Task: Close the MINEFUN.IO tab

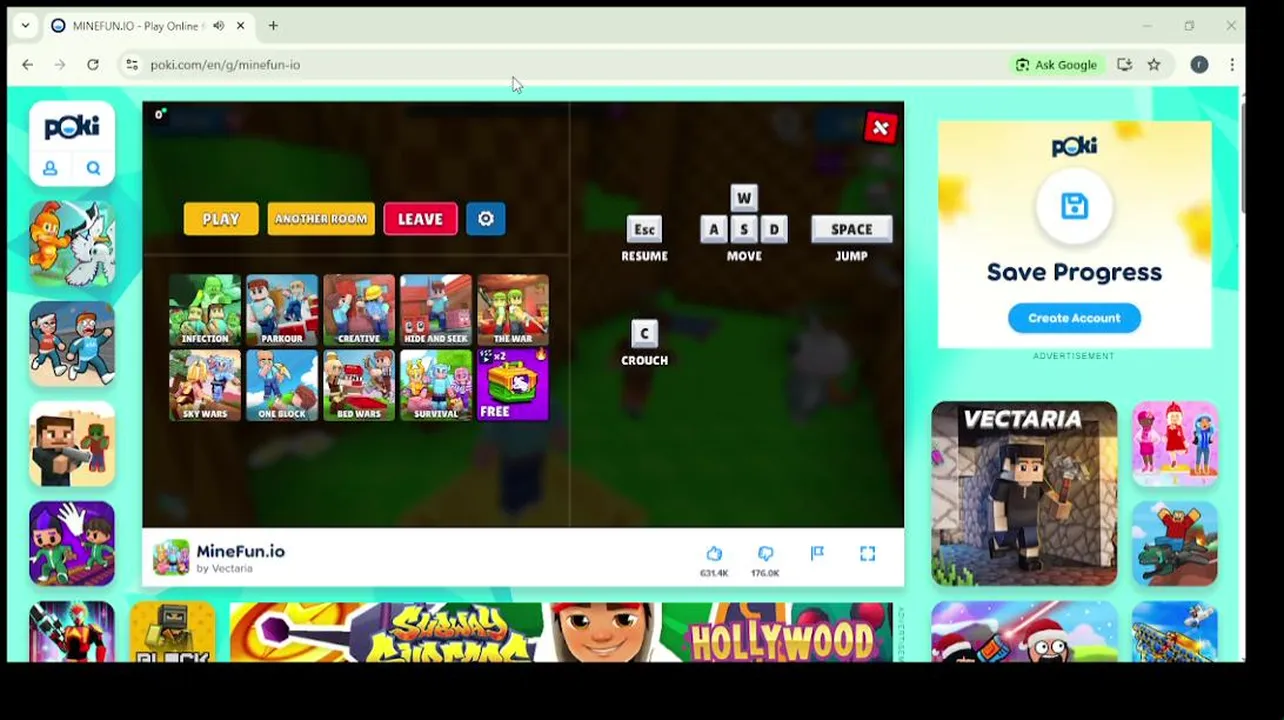Action: [240, 26]
